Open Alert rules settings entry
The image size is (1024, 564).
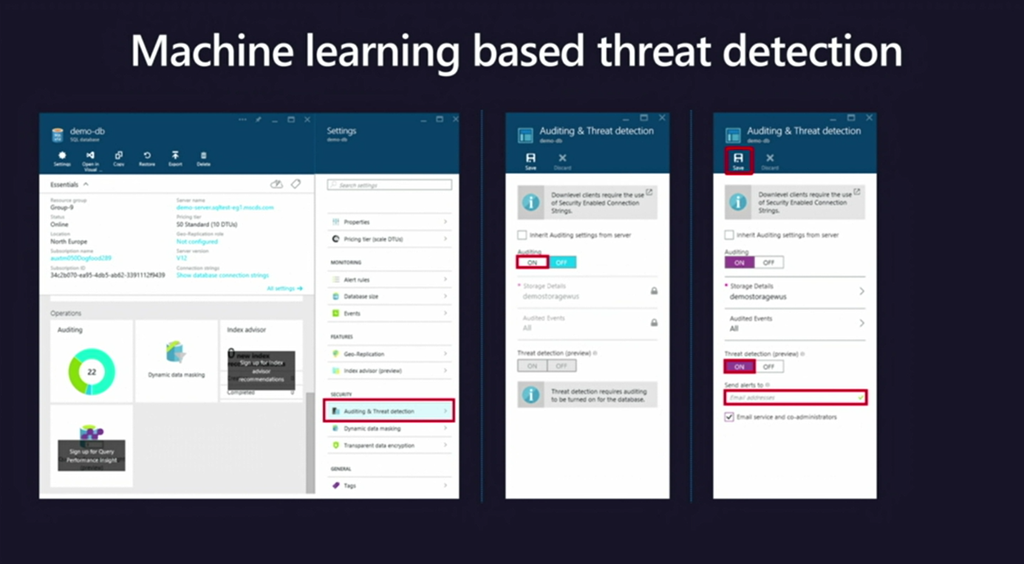pyautogui.click(x=390, y=279)
